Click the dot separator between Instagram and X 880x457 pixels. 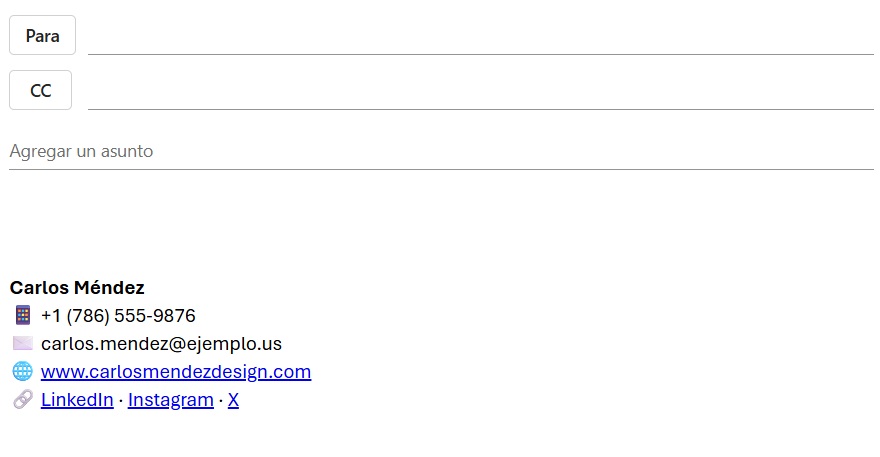[221, 400]
